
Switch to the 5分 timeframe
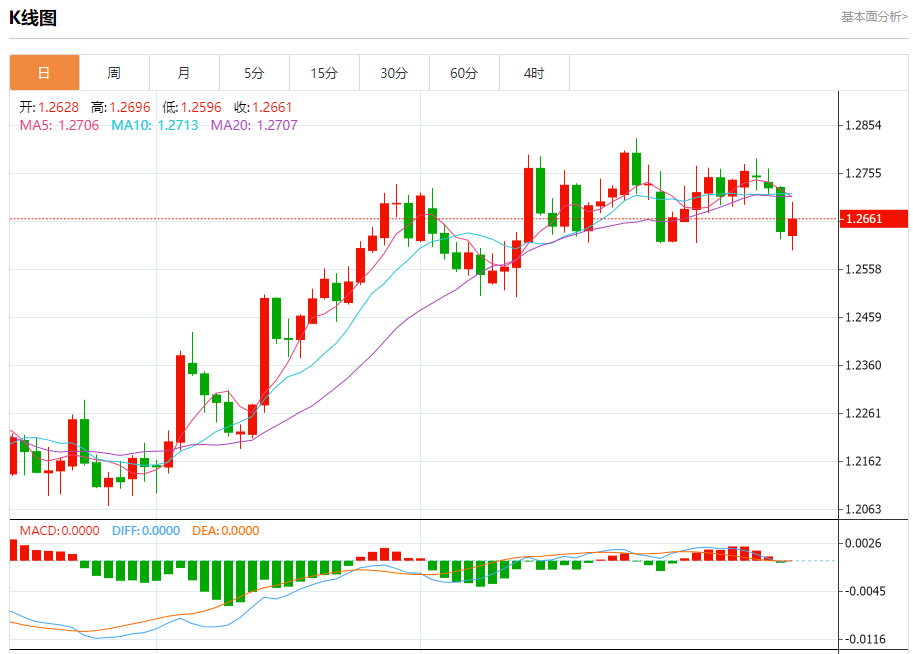click(254, 73)
